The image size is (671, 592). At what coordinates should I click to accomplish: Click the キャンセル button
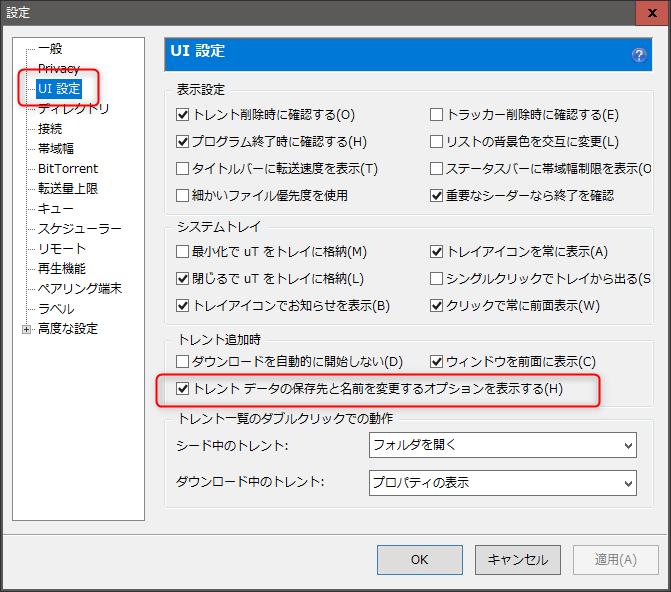pyautogui.click(x=517, y=560)
